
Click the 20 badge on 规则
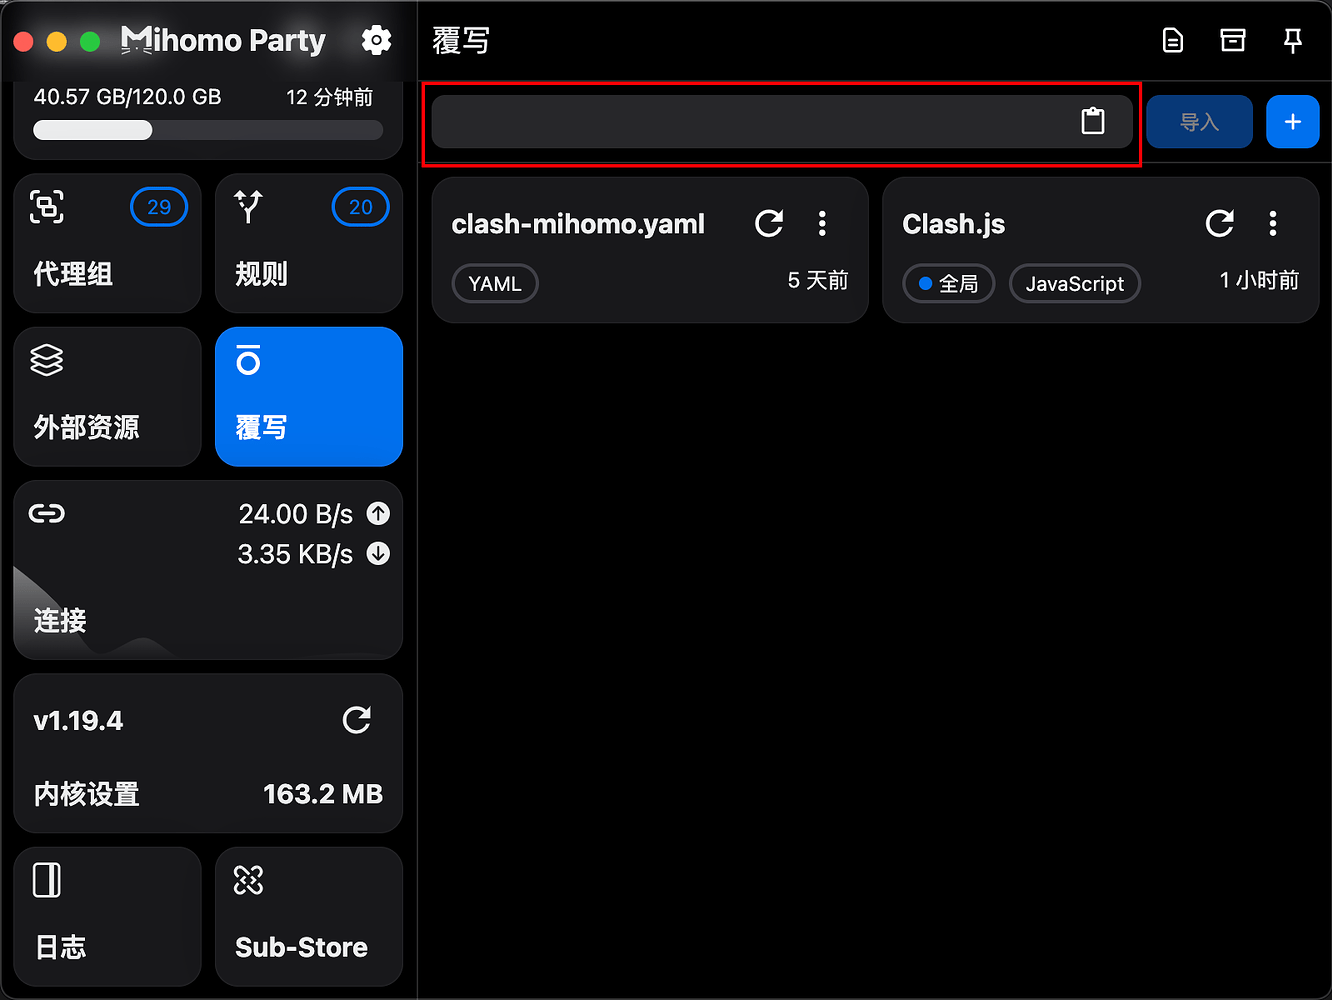(x=360, y=207)
